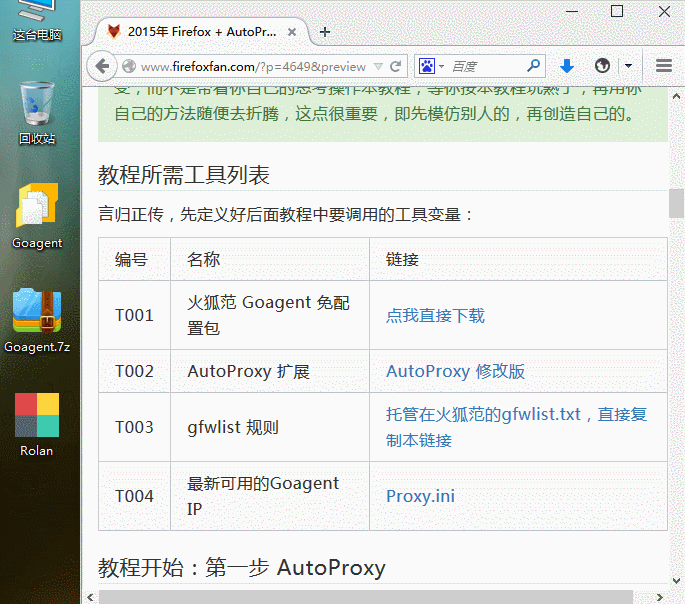Click the 最新可用的Goagent IP cell
Viewport: 685px width, 604px height.
[x=270, y=496]
